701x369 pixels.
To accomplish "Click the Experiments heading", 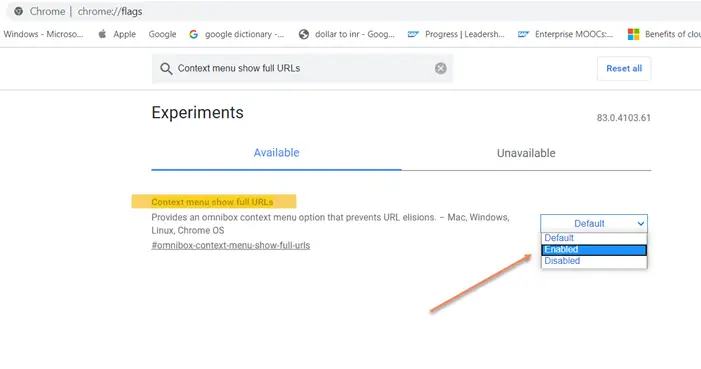I will point(198,113).
